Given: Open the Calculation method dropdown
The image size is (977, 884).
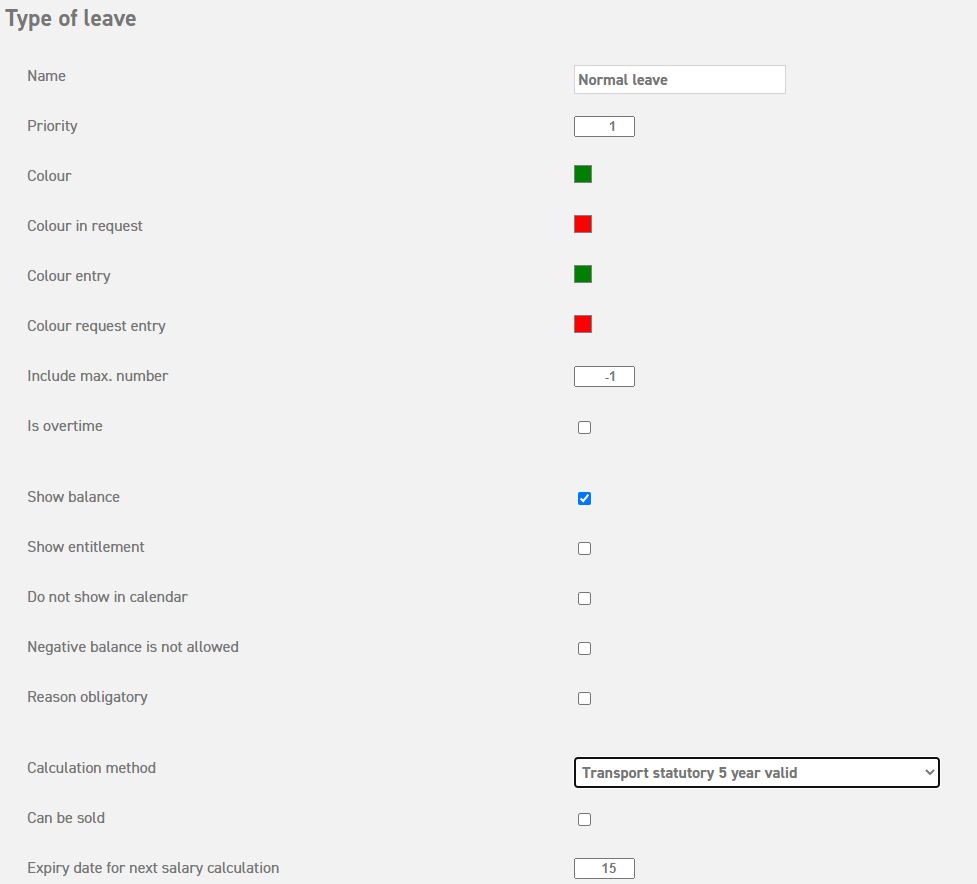Looking at the screenshot, I should [x=756, y=773].
